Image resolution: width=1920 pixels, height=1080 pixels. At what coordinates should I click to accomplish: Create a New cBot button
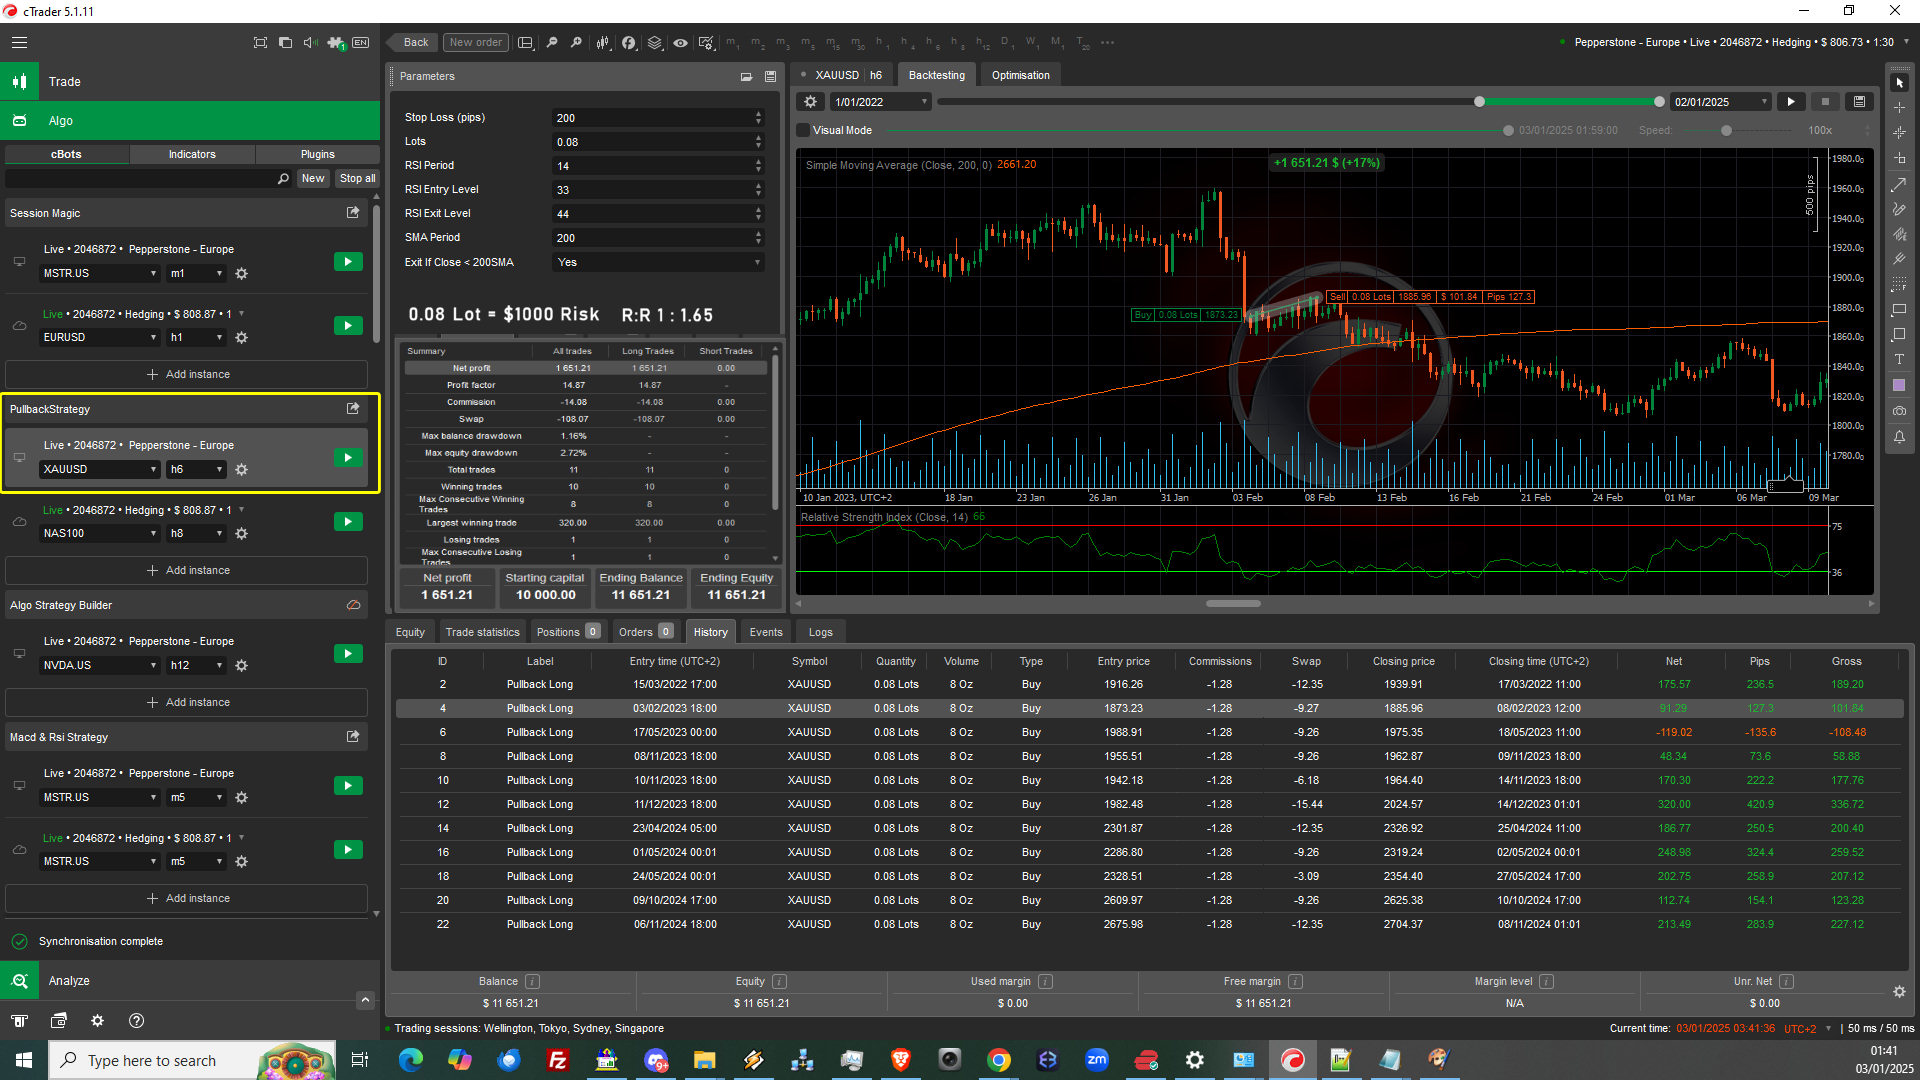(313, 179)
